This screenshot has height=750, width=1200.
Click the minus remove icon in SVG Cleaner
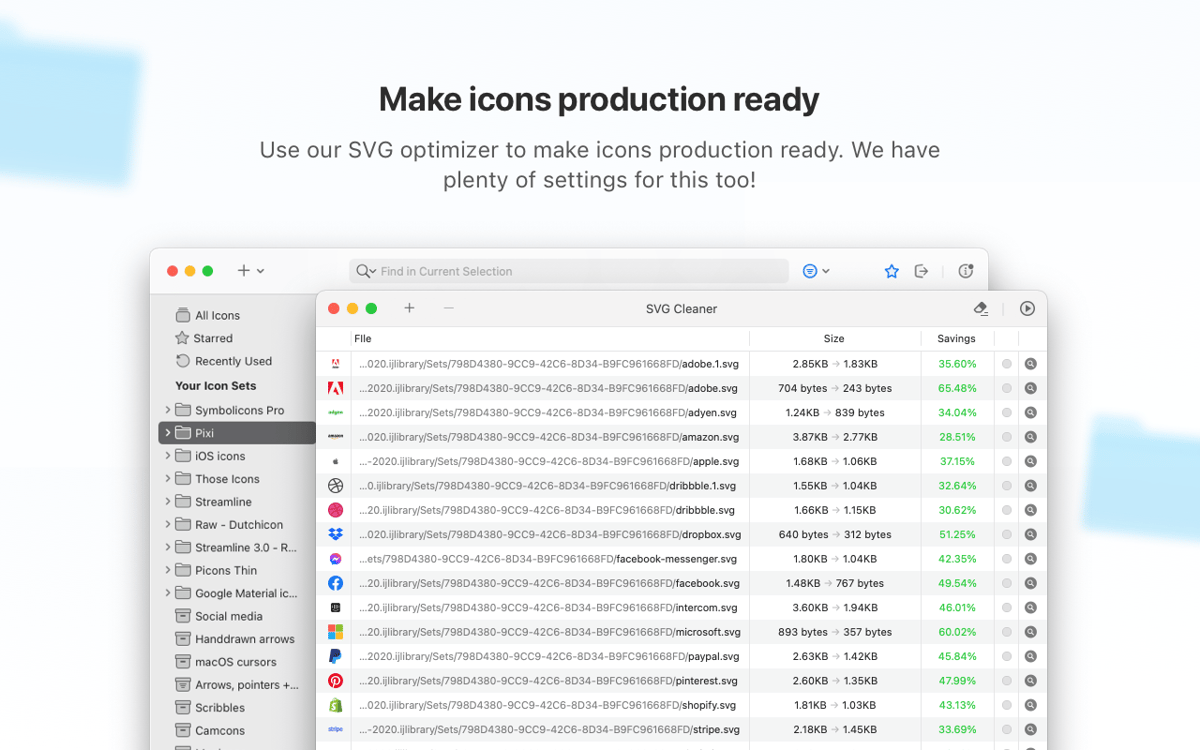(448, 308)
